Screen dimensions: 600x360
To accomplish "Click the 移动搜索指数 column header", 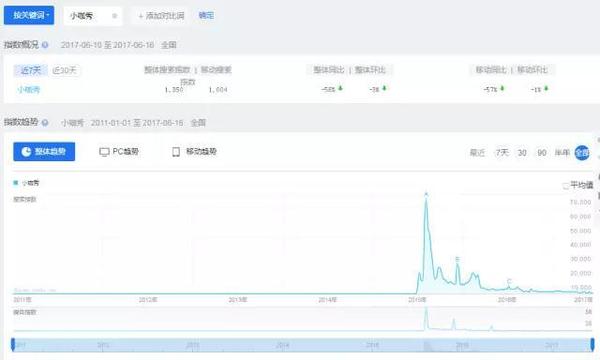I will pos(216,70).
